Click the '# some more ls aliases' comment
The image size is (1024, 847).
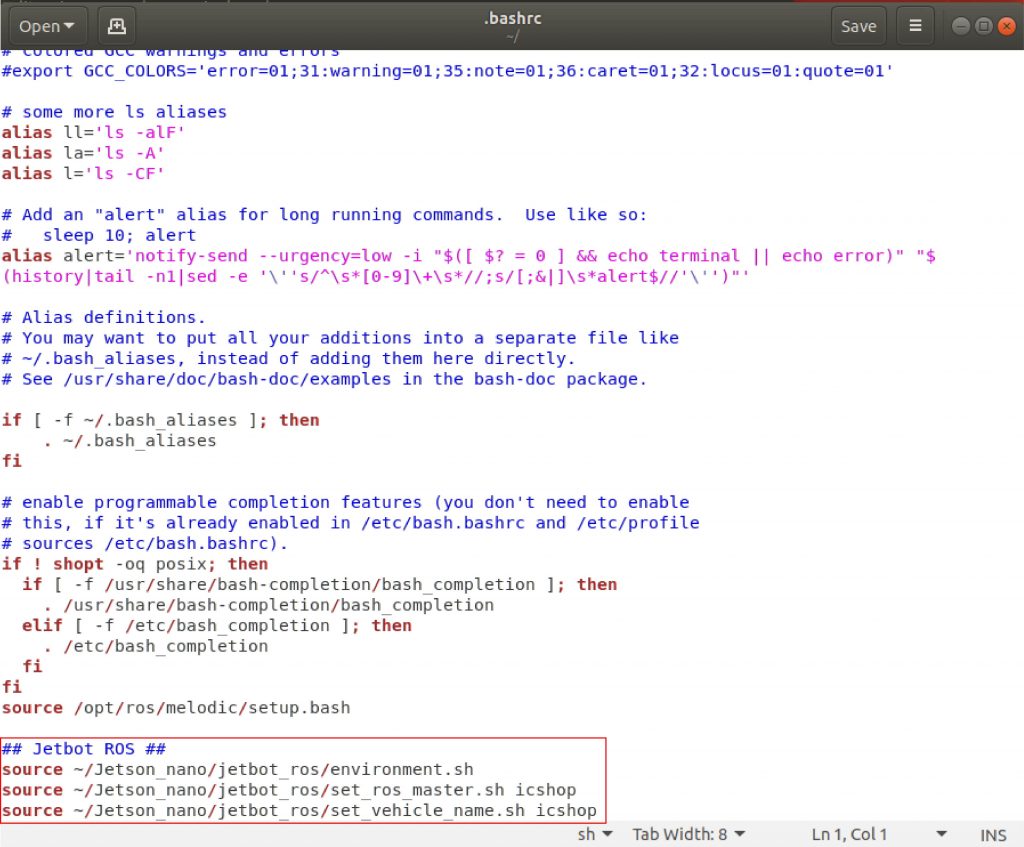pos(114,112)
